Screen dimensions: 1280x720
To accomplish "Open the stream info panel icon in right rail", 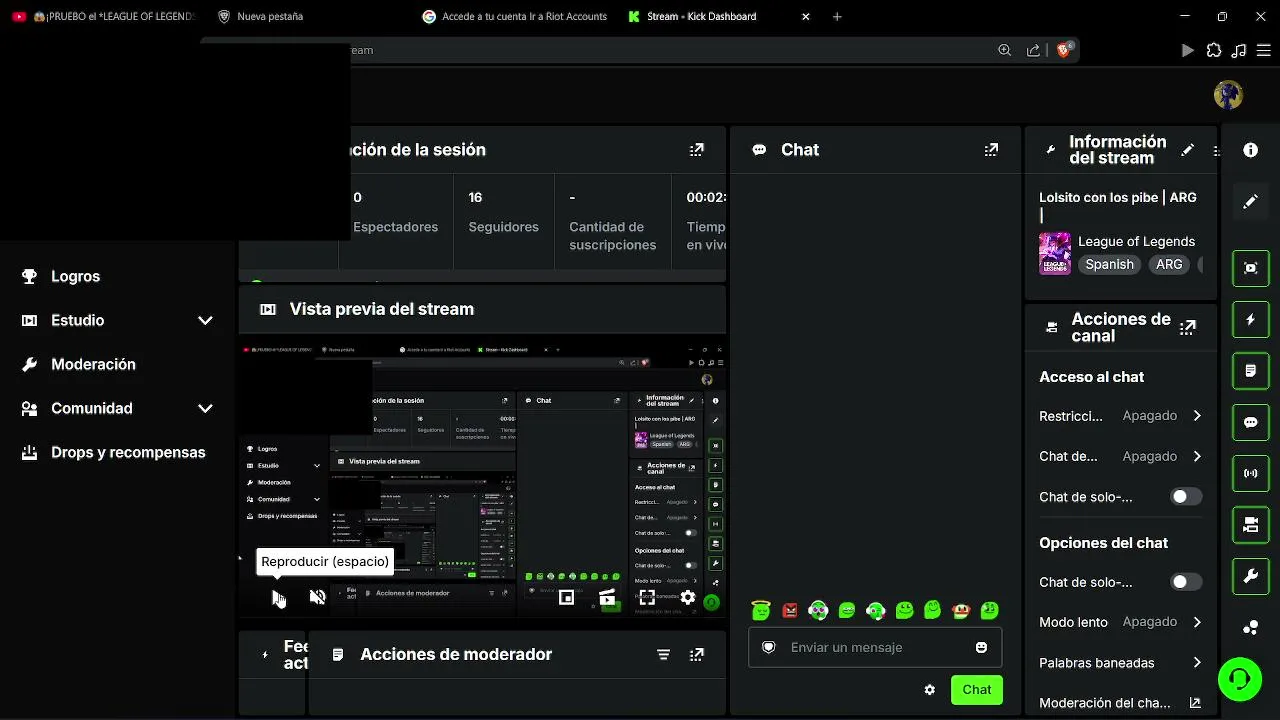I will (1250, 150).
